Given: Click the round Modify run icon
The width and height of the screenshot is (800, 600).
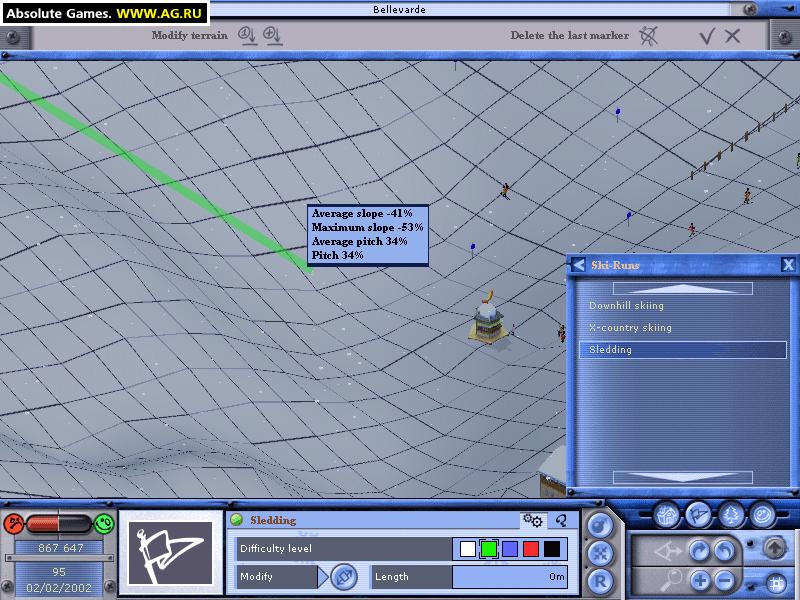Looking at the screenshot, I should pyautogui.click(x=343, y=577).
